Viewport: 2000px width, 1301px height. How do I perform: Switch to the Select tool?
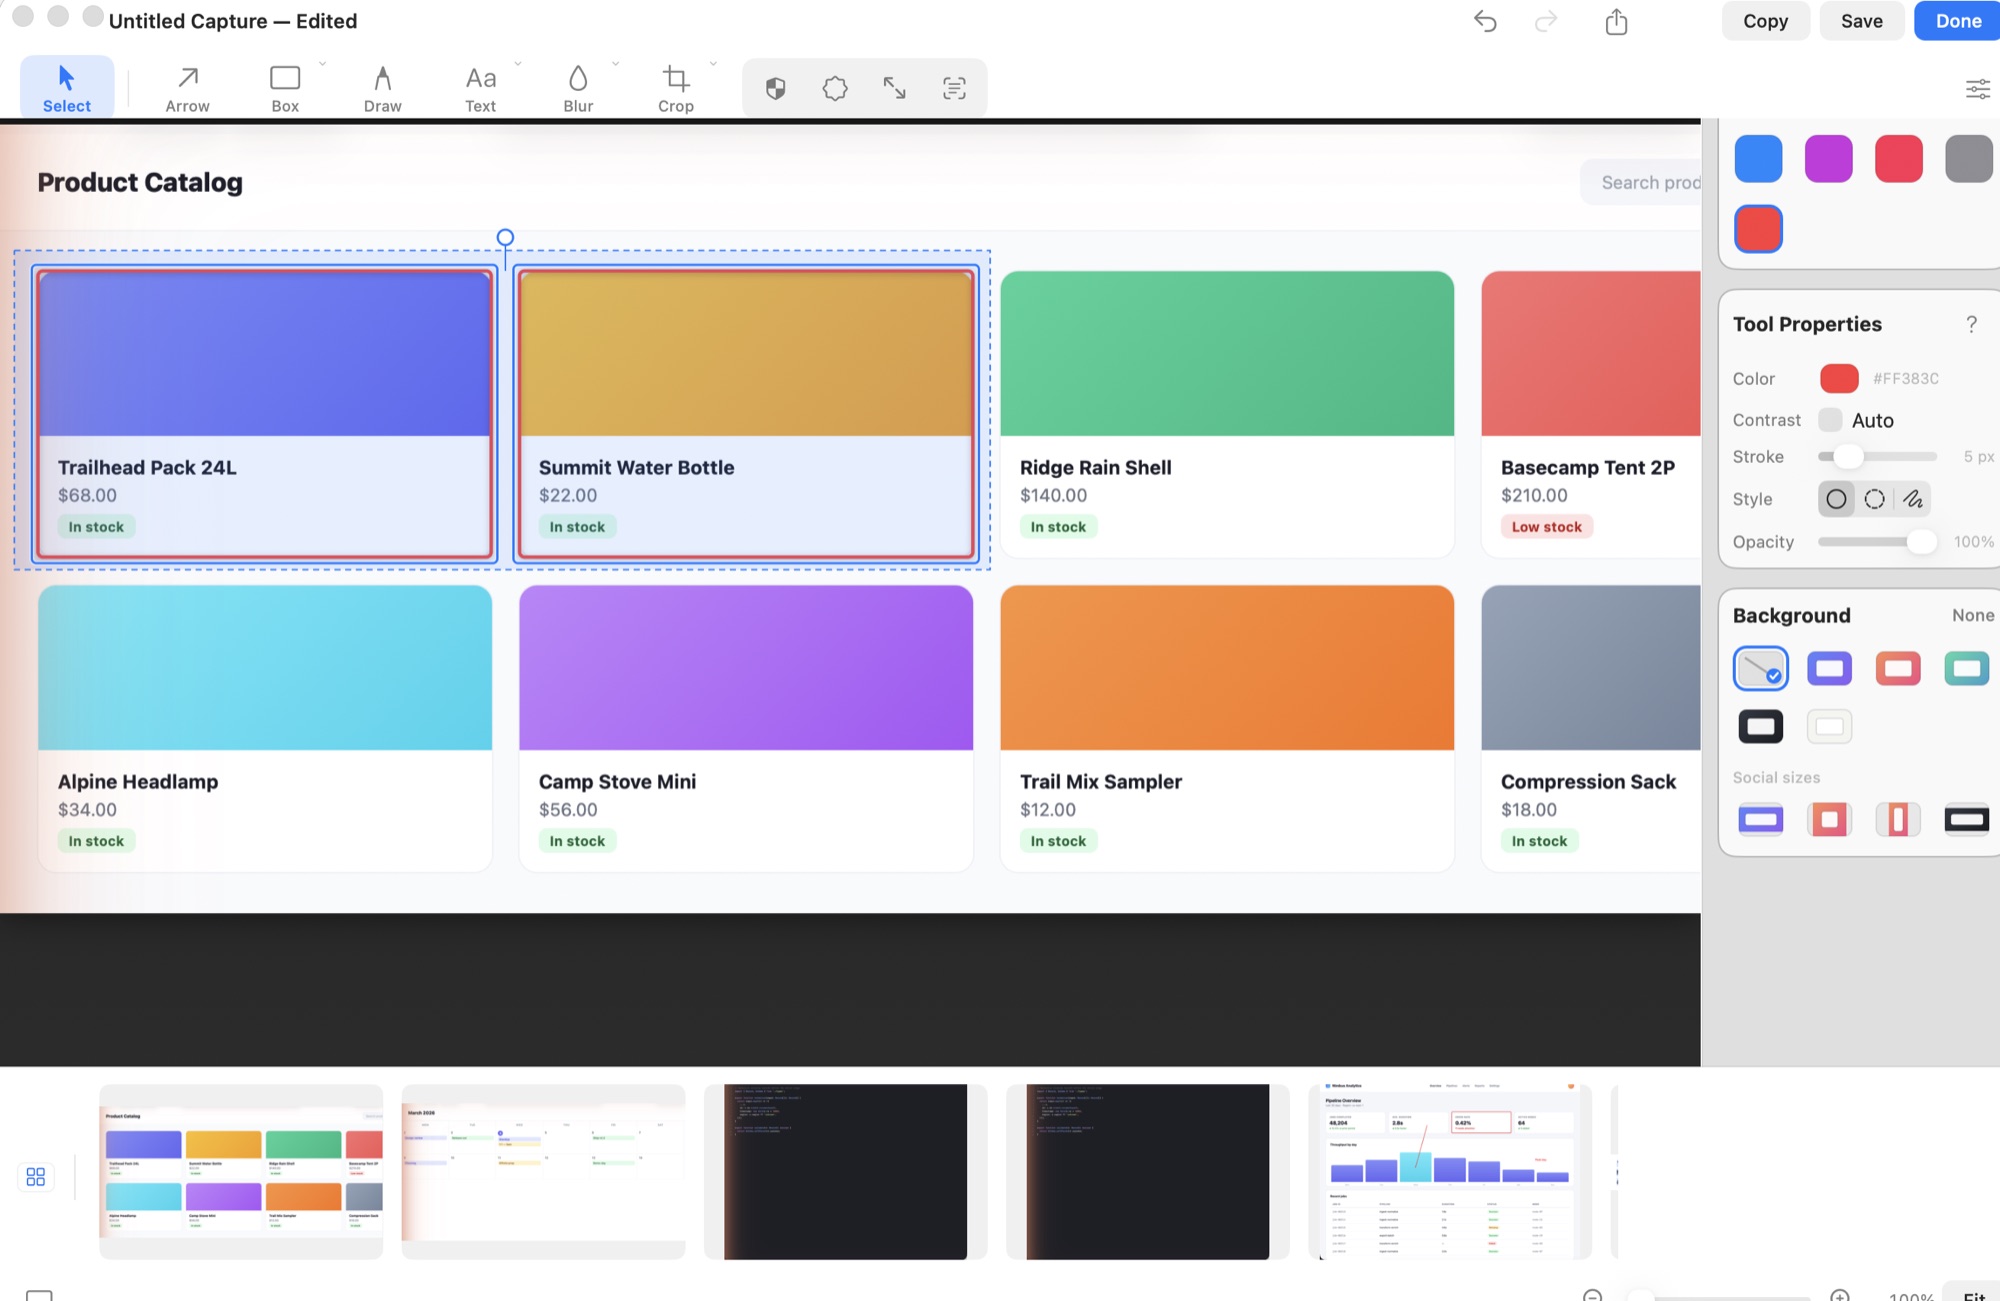click(x=67, y=88)
